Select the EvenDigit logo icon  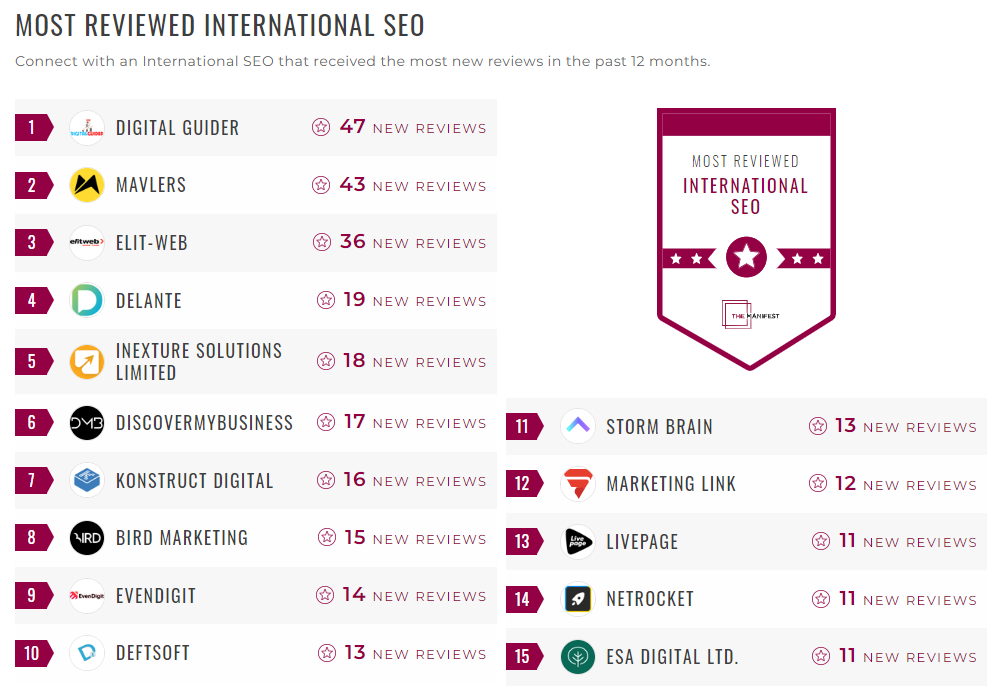tap(87, 595)
